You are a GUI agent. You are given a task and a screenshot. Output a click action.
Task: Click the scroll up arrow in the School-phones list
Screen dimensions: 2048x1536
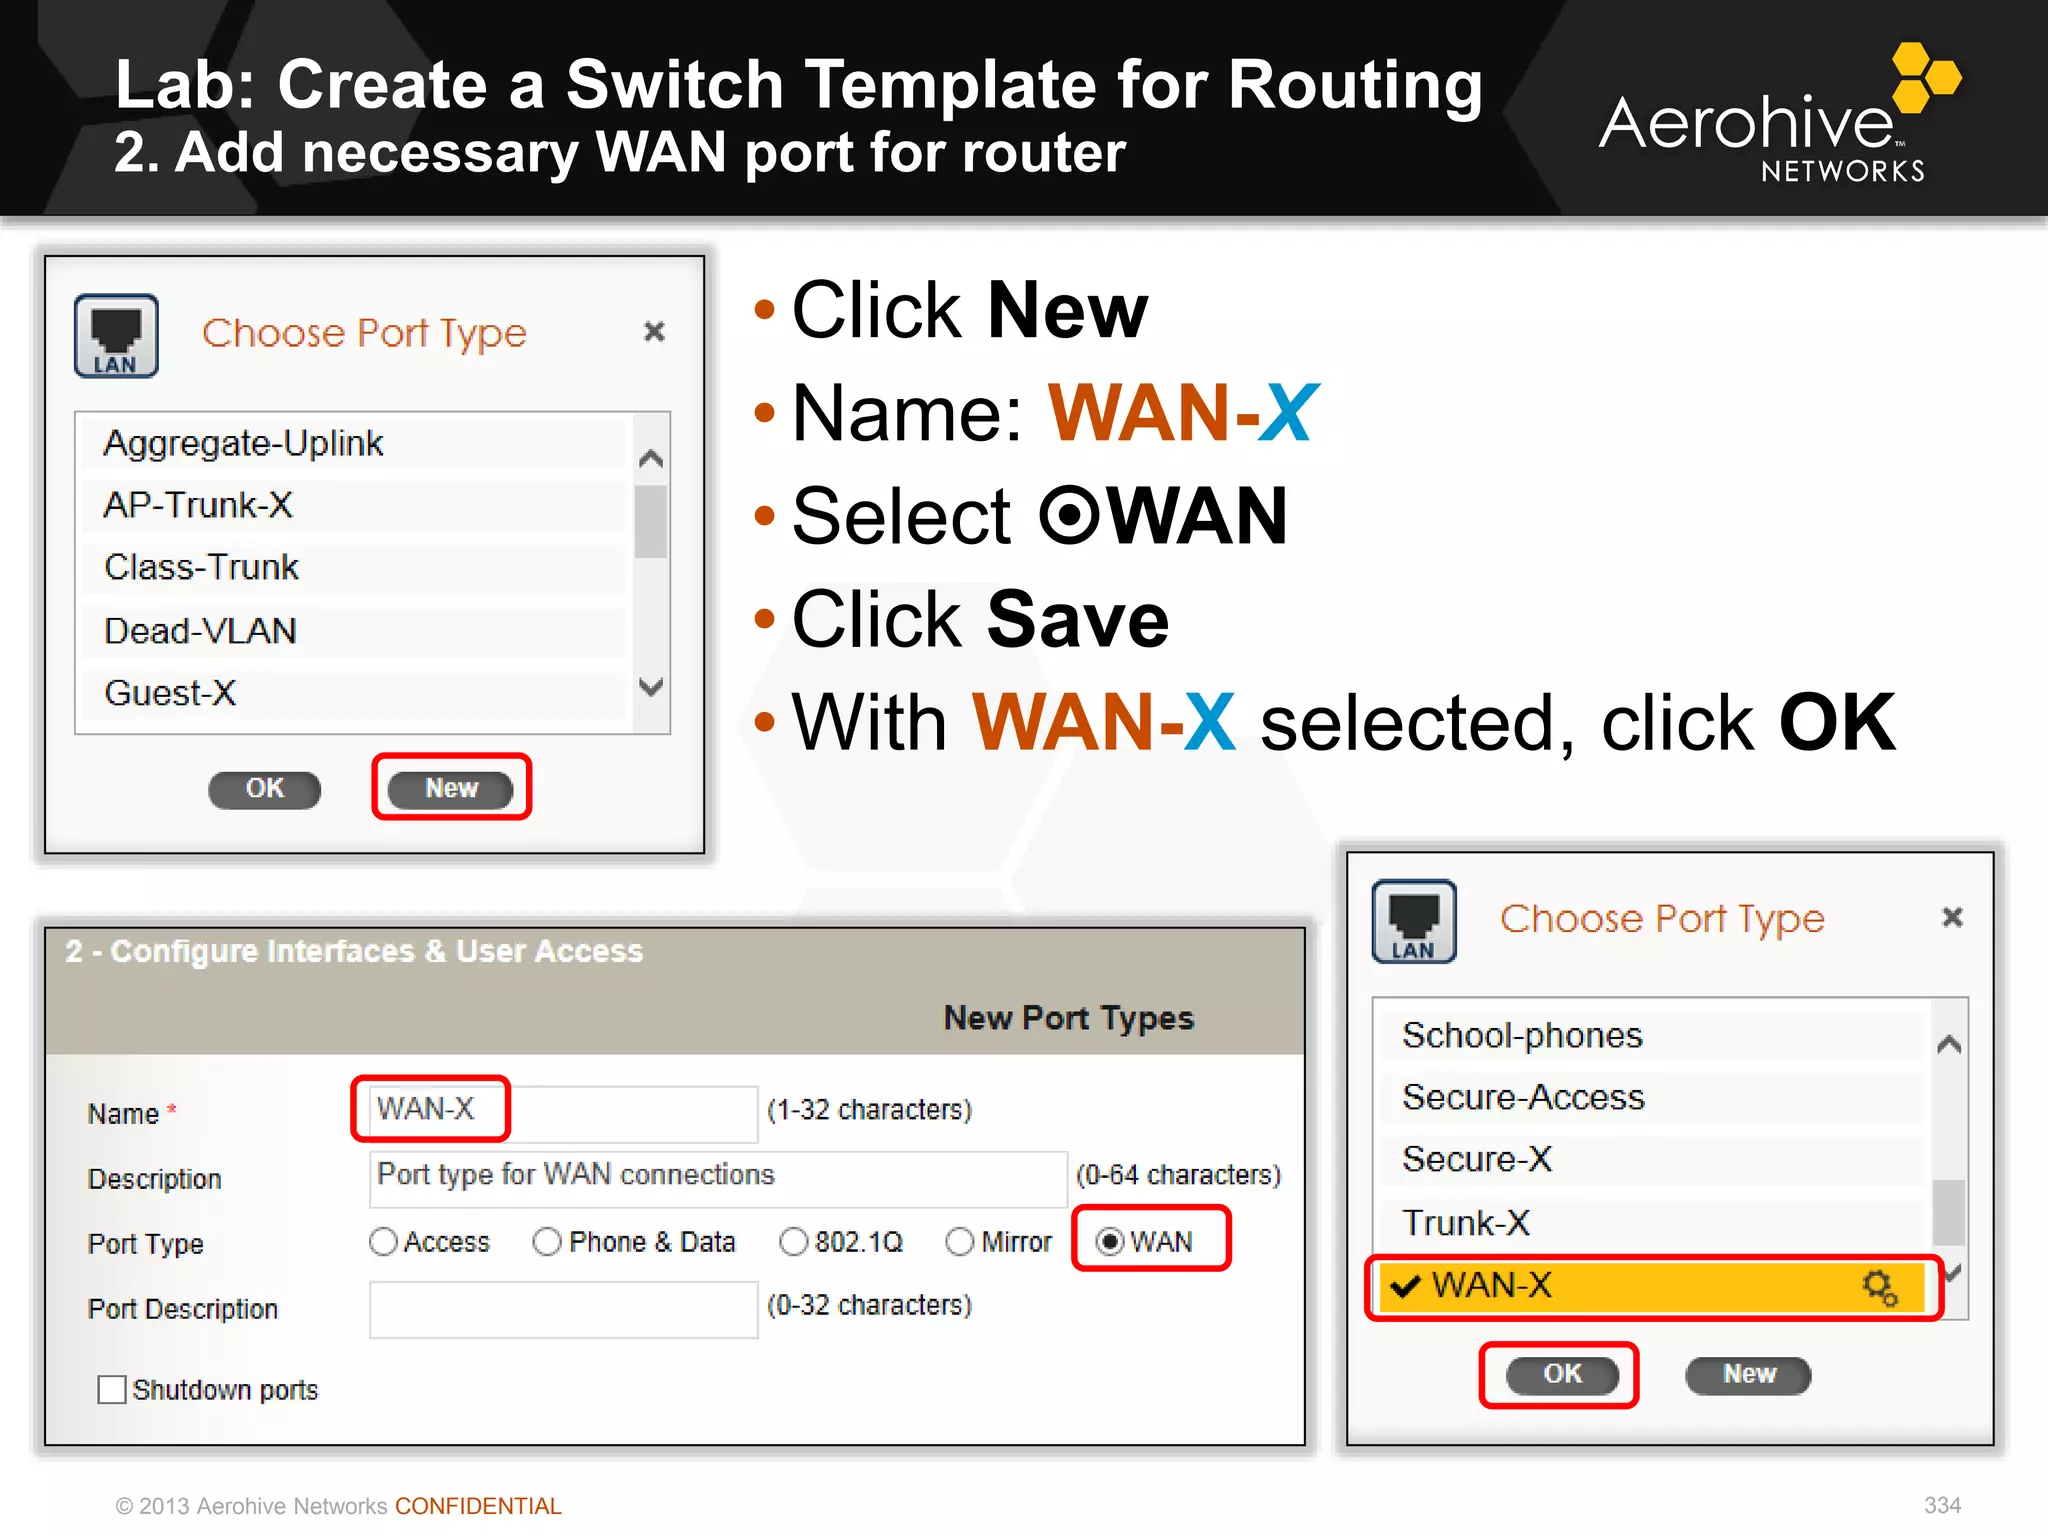[x=1949, y=1044]
